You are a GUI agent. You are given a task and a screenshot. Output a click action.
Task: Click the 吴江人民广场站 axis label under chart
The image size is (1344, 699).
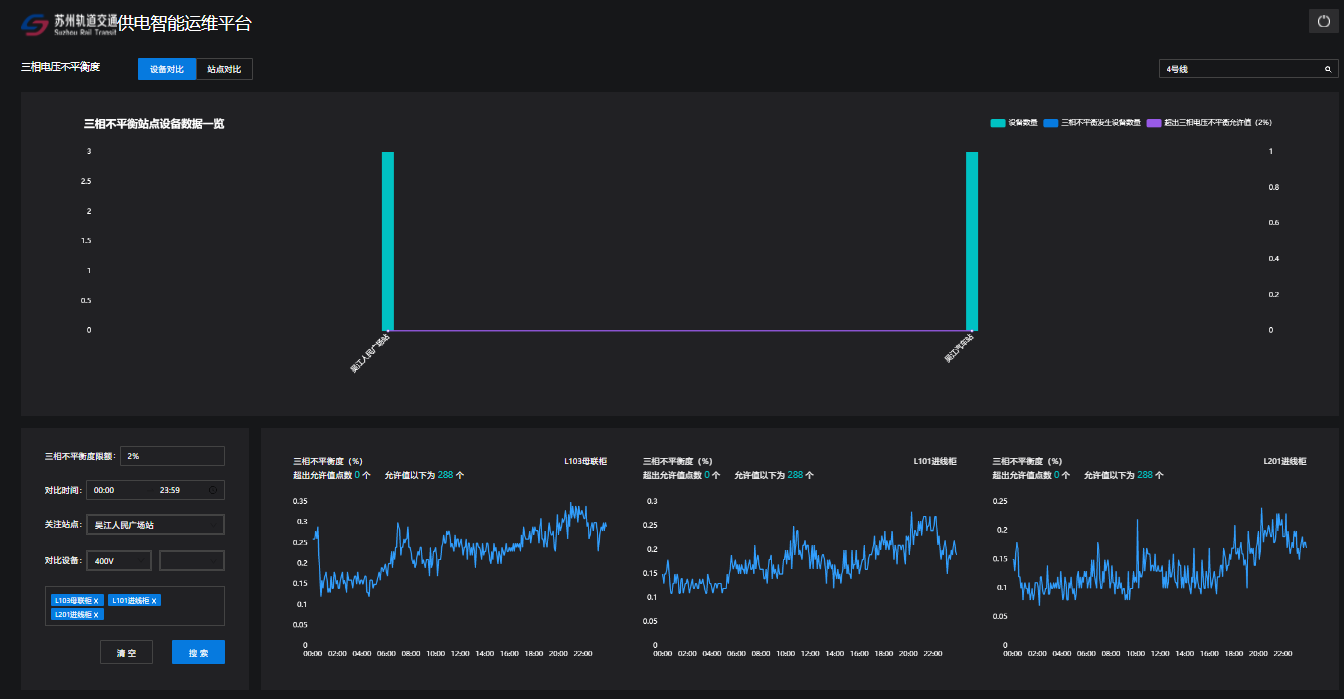(370, 354)
